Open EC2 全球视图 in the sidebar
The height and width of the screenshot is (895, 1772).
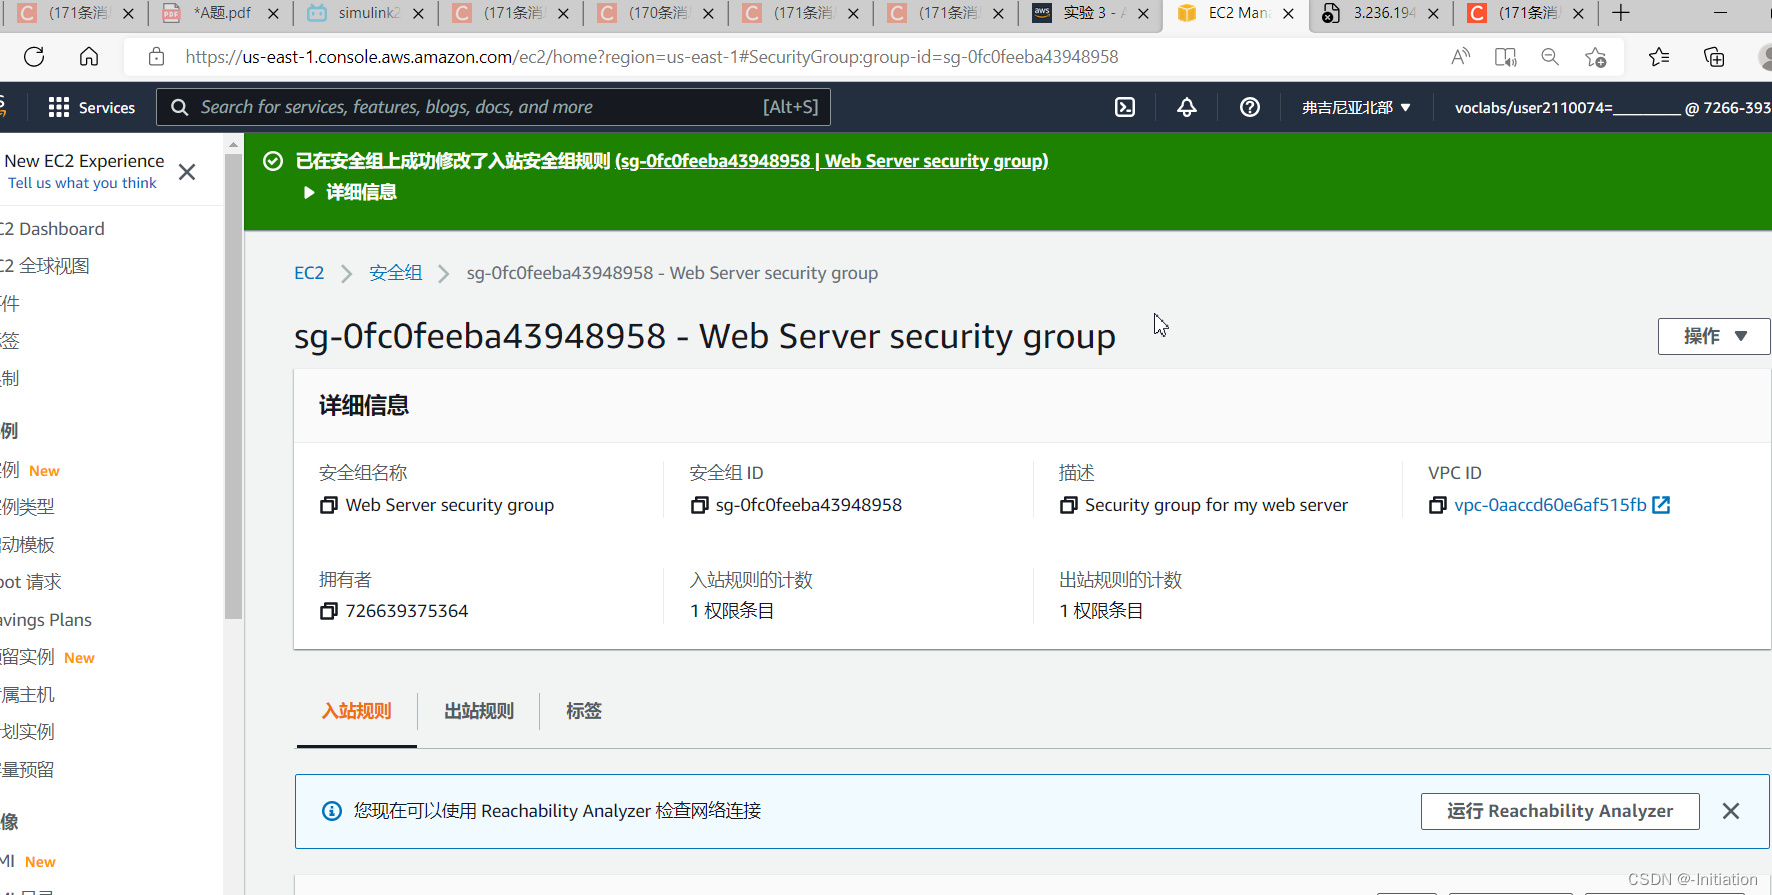(x=45, y=266)
